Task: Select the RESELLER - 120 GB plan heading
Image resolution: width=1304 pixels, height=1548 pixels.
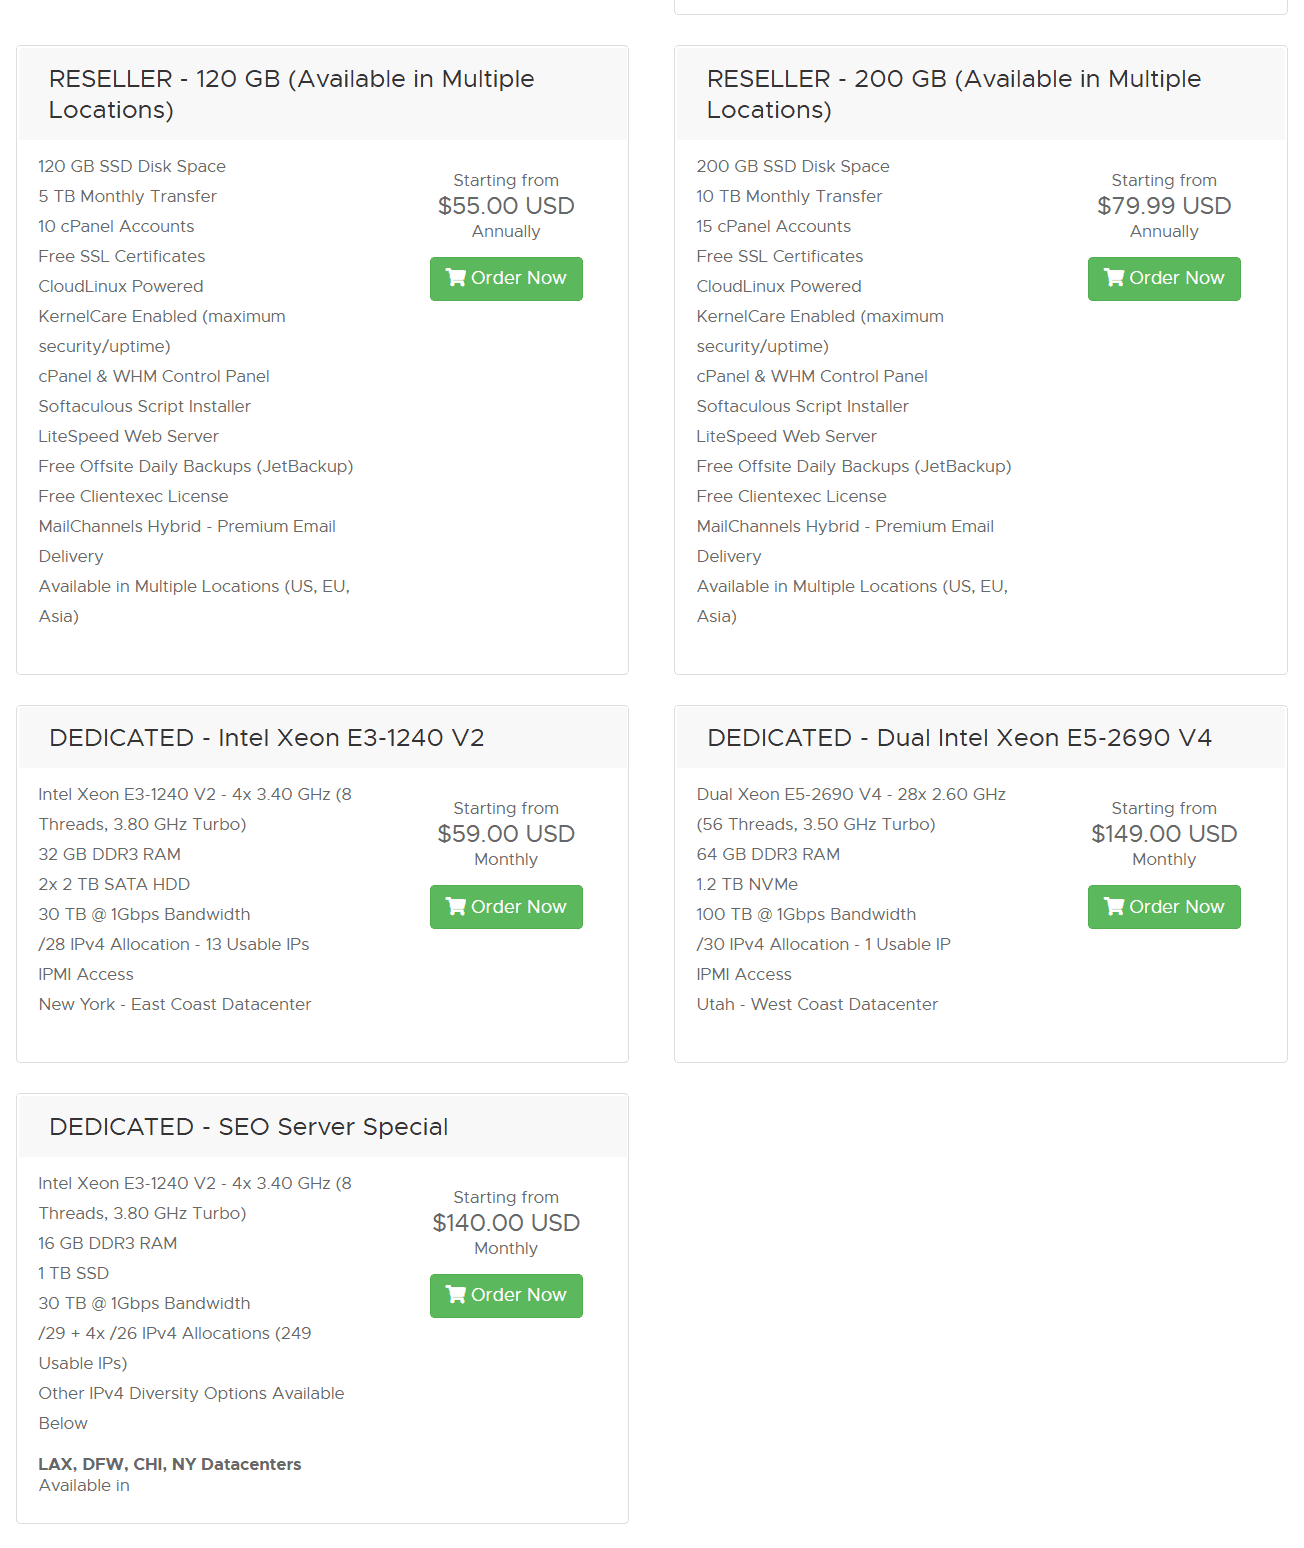Action: [292, 94]
